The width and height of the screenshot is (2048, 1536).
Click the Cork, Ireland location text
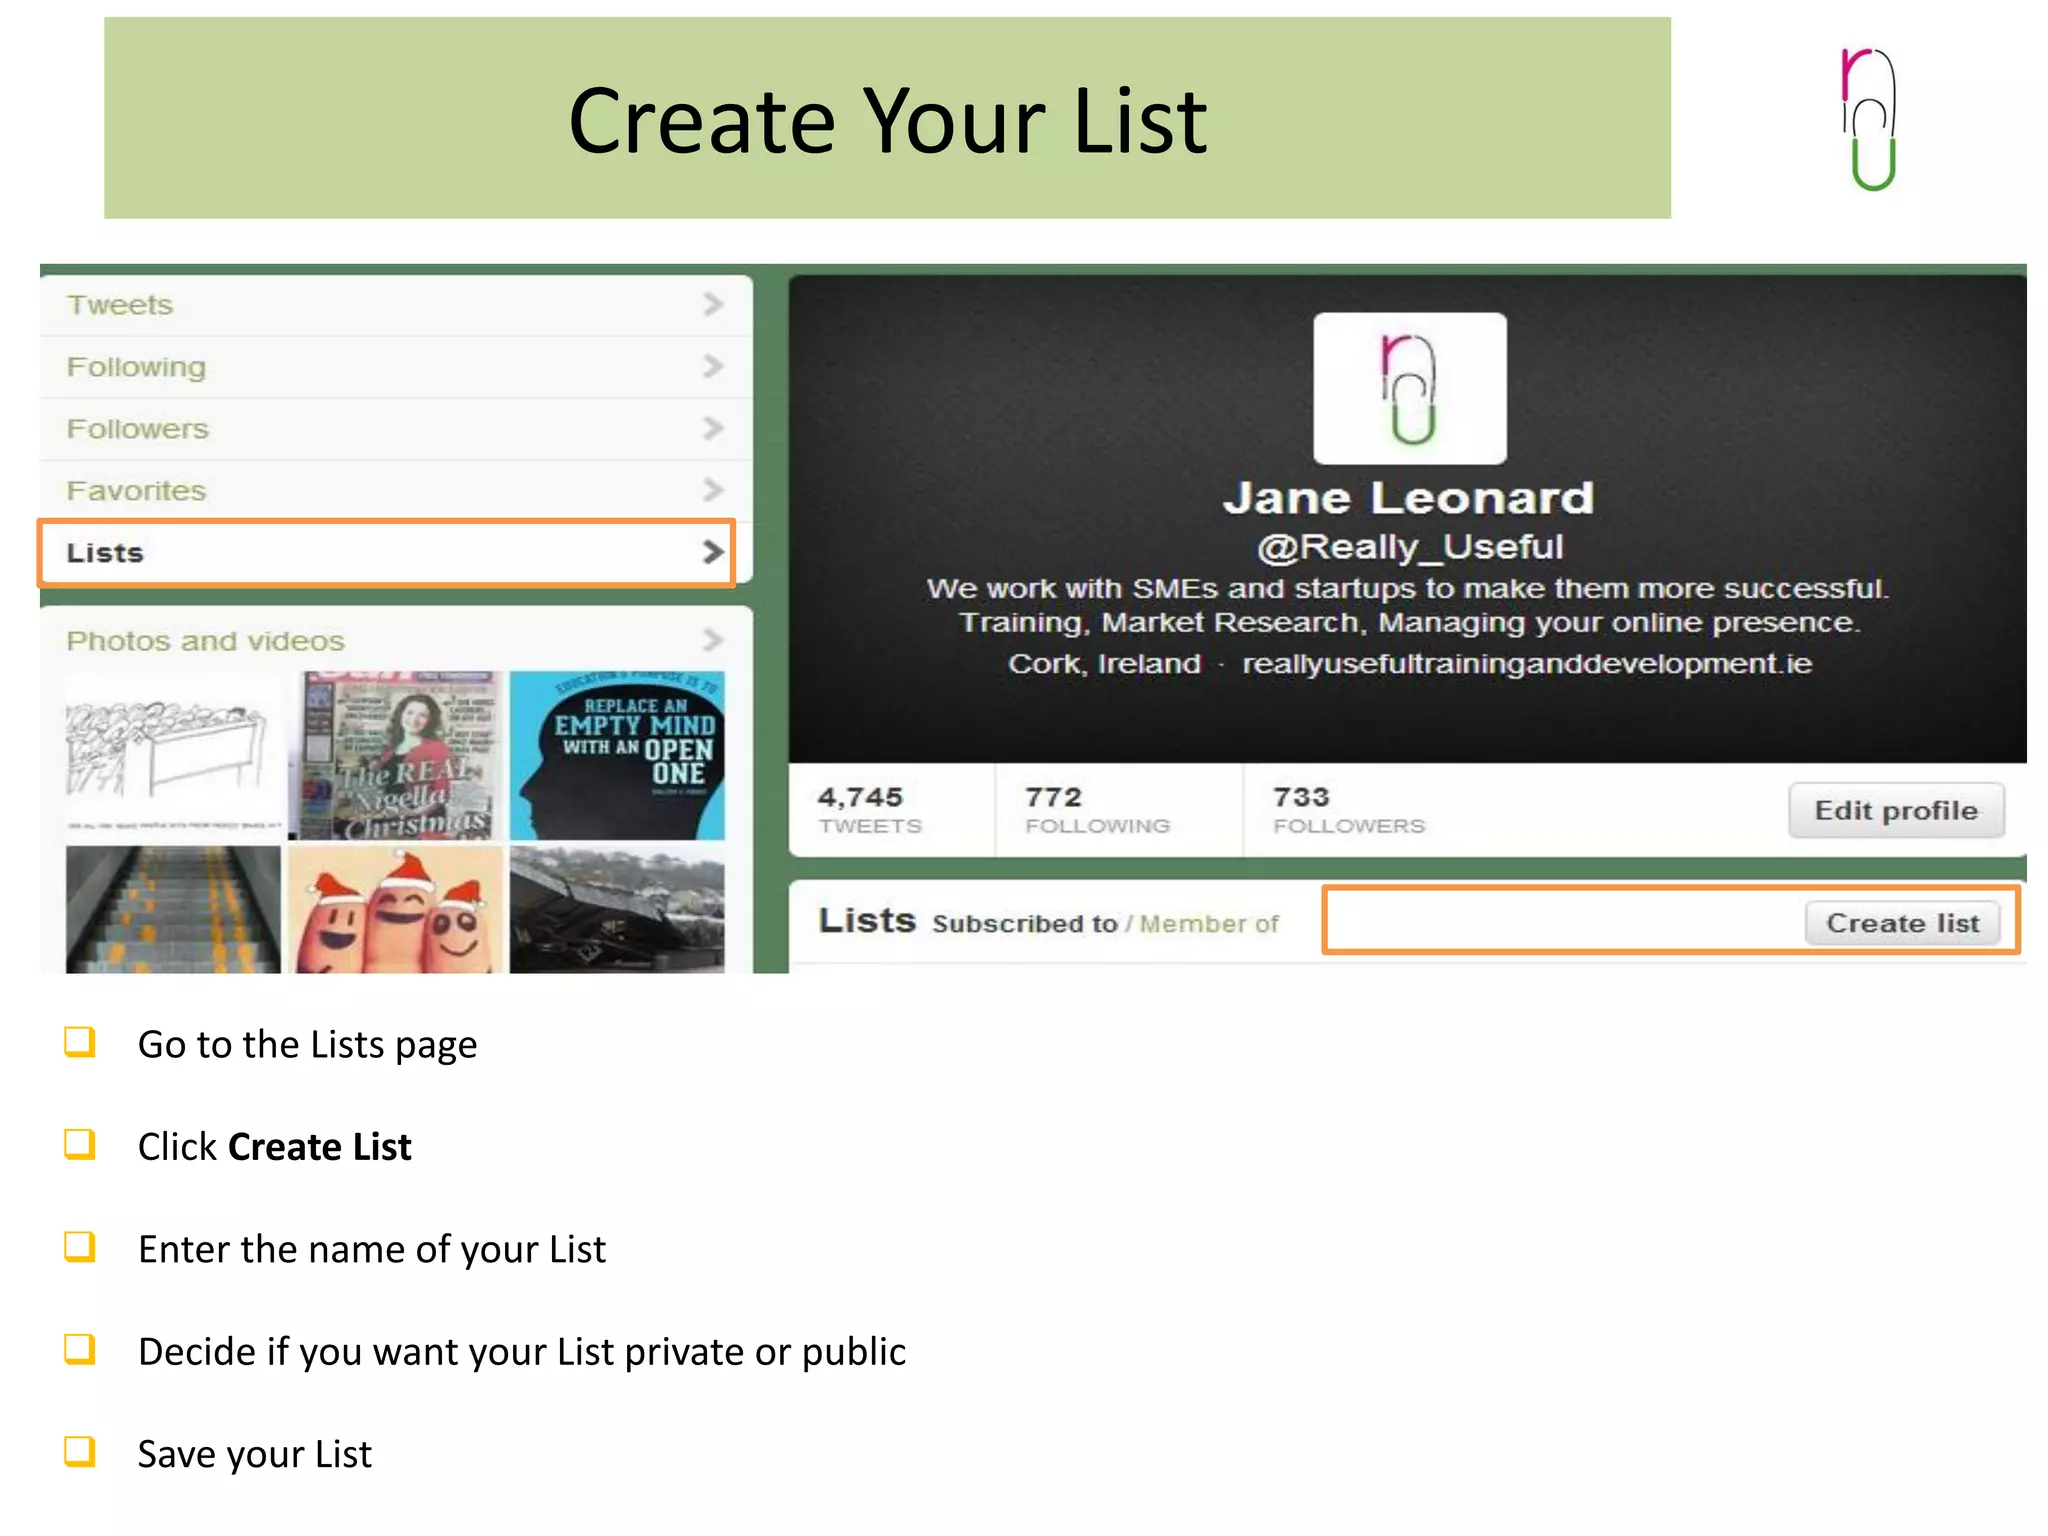tap(1104, 664)
